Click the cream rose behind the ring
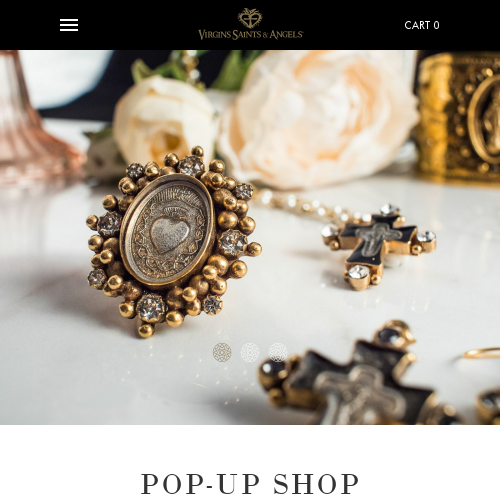500x500 pixels. click(x=163, y=120)
